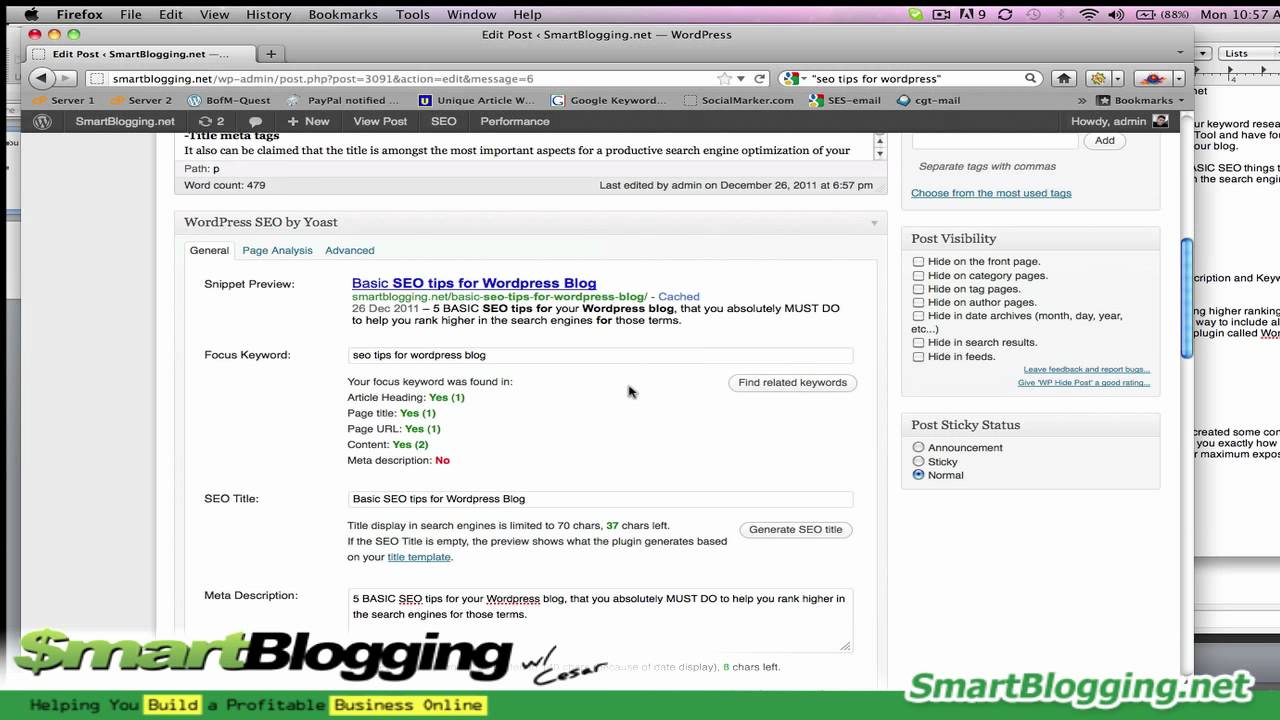Check Hide in date archives

click(918, 316)
